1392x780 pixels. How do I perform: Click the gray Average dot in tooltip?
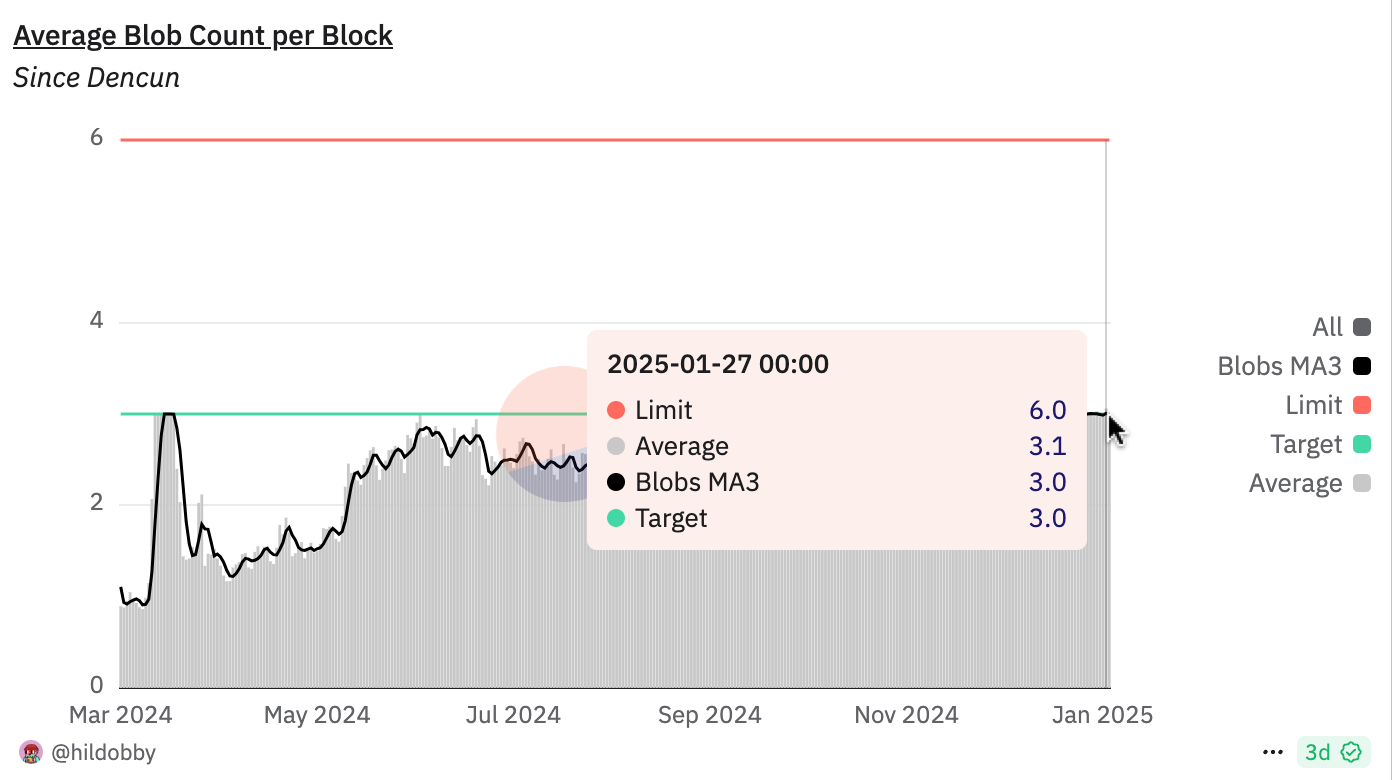pyautogui.click(x=616, y=447)
